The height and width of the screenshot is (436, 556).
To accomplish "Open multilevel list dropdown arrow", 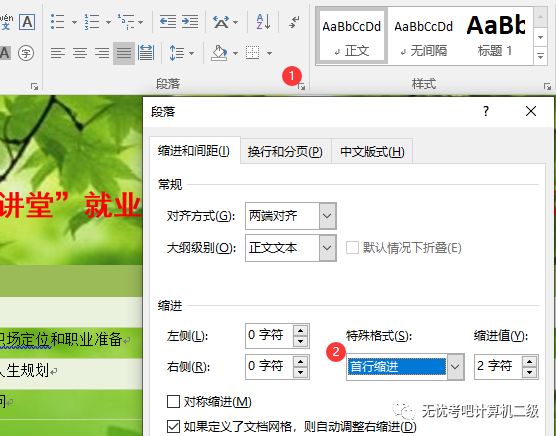I will [x=141, y=22].
